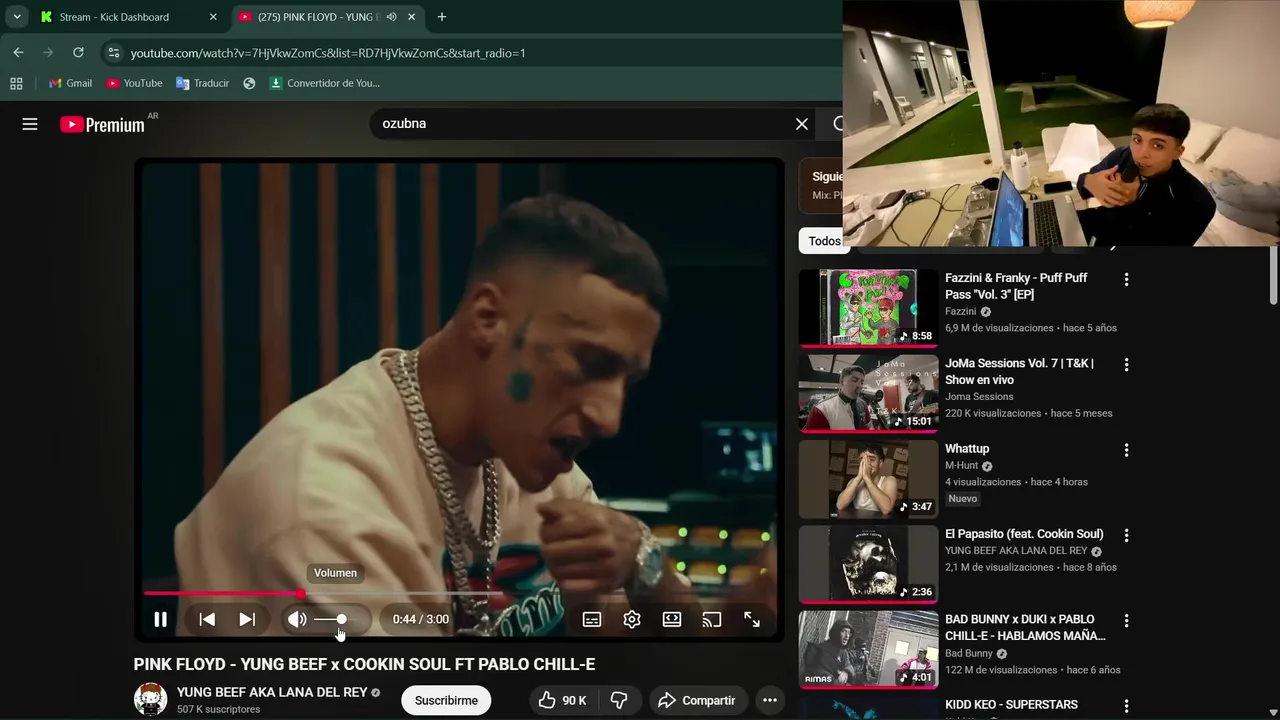The width and height of the screenshot is (1280, 720).
Task: Go to YouTube Premium home logo
Action: click(103, 124)
